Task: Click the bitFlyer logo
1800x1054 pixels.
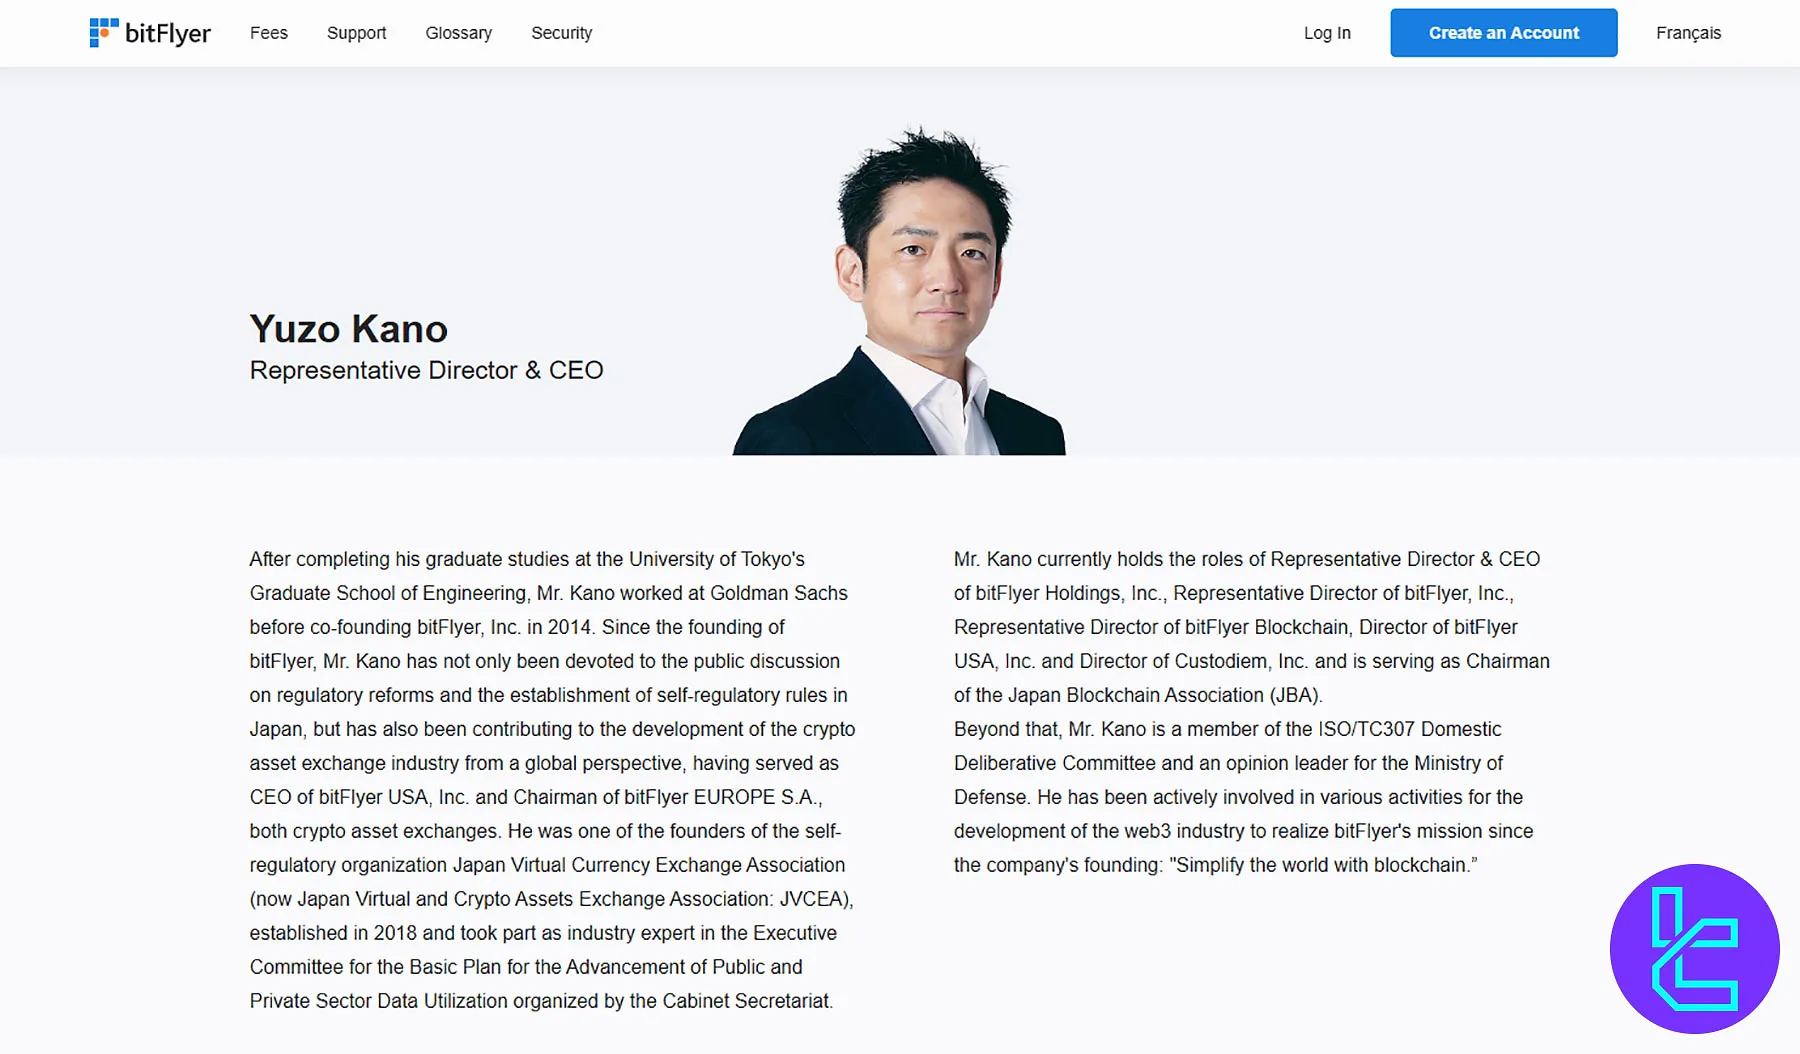Action: 150,33
